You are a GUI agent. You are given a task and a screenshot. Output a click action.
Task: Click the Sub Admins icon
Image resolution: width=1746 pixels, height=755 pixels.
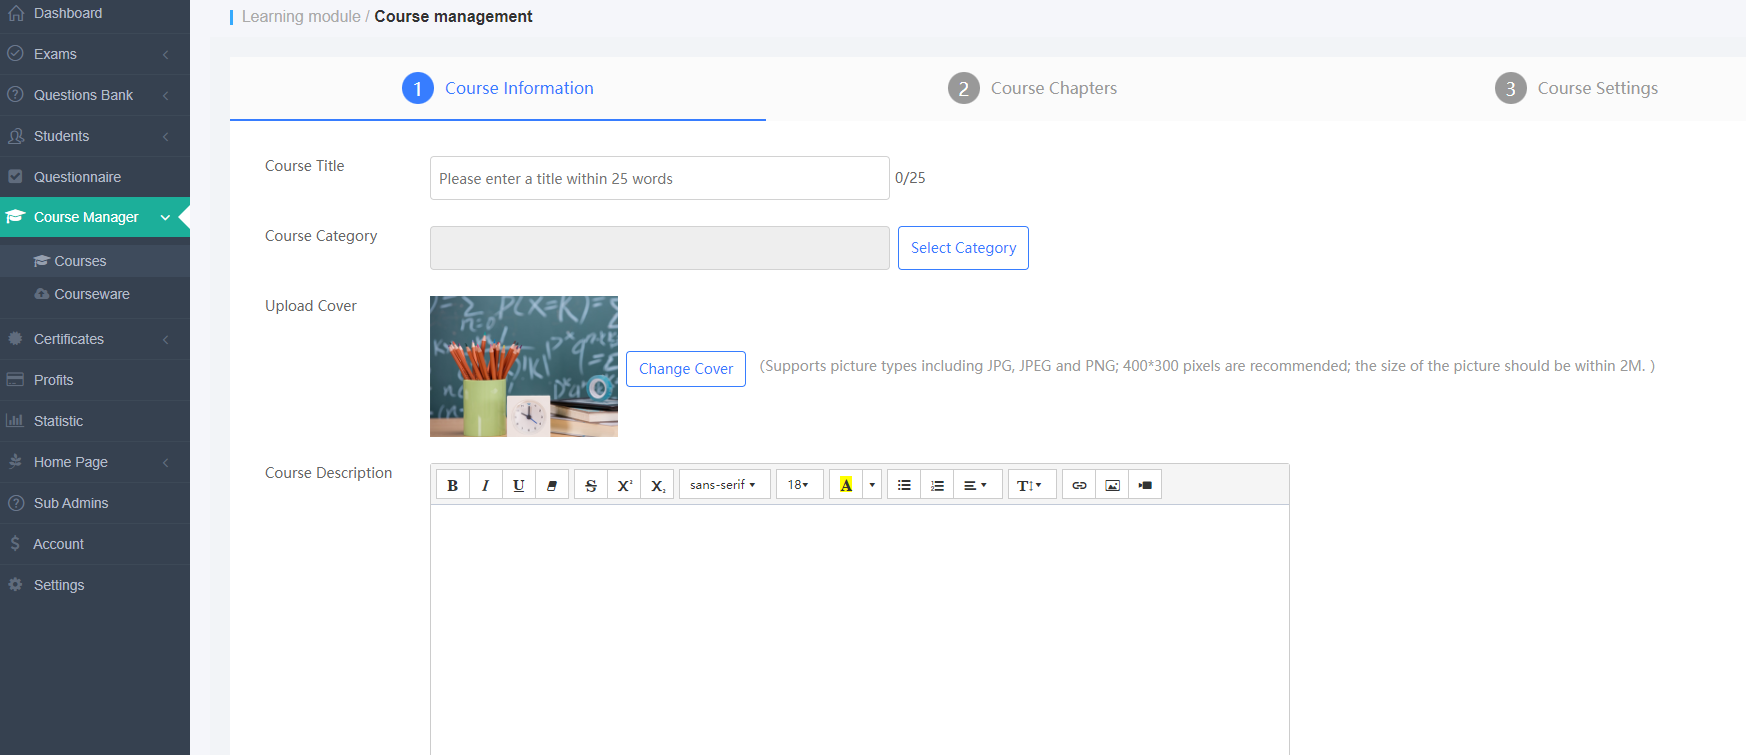(x=16, y=503)
